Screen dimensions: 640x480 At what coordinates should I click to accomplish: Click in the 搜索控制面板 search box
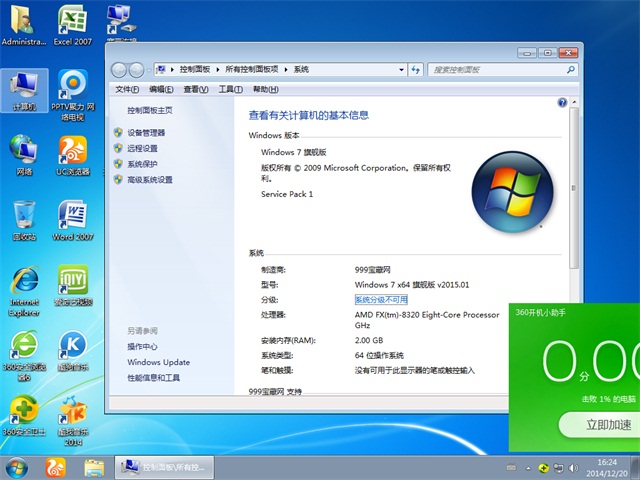[497, 70]
